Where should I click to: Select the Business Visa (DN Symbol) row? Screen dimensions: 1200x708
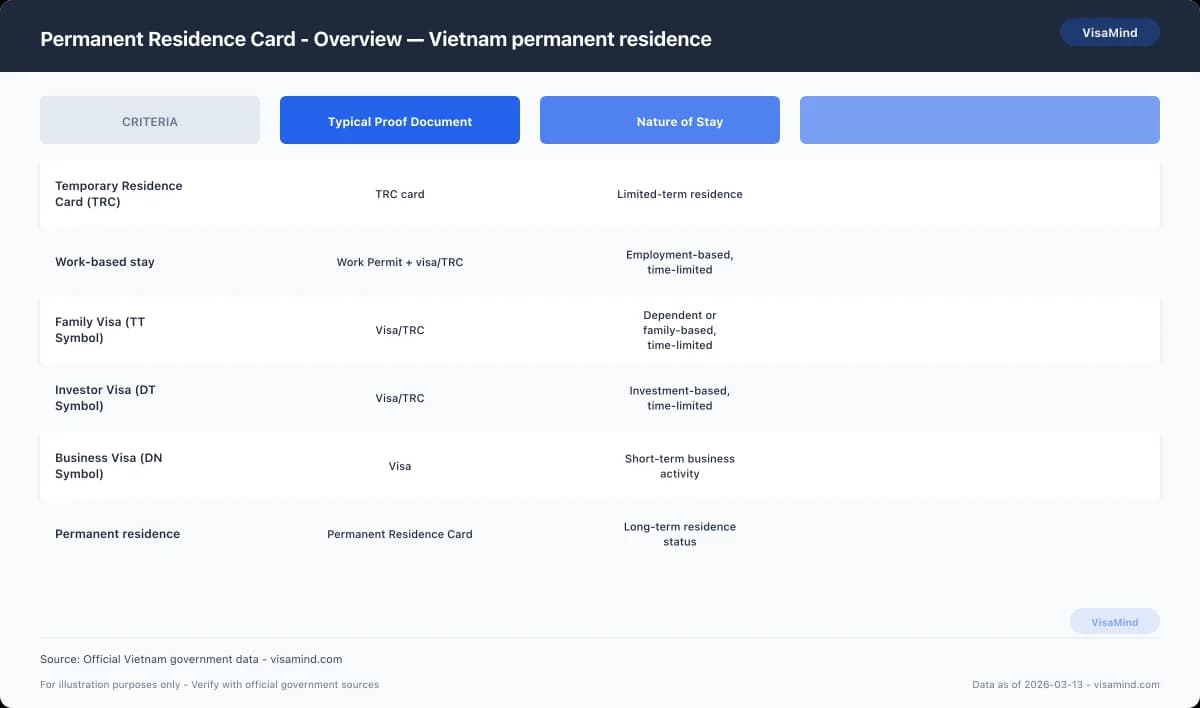click(109, 466)
